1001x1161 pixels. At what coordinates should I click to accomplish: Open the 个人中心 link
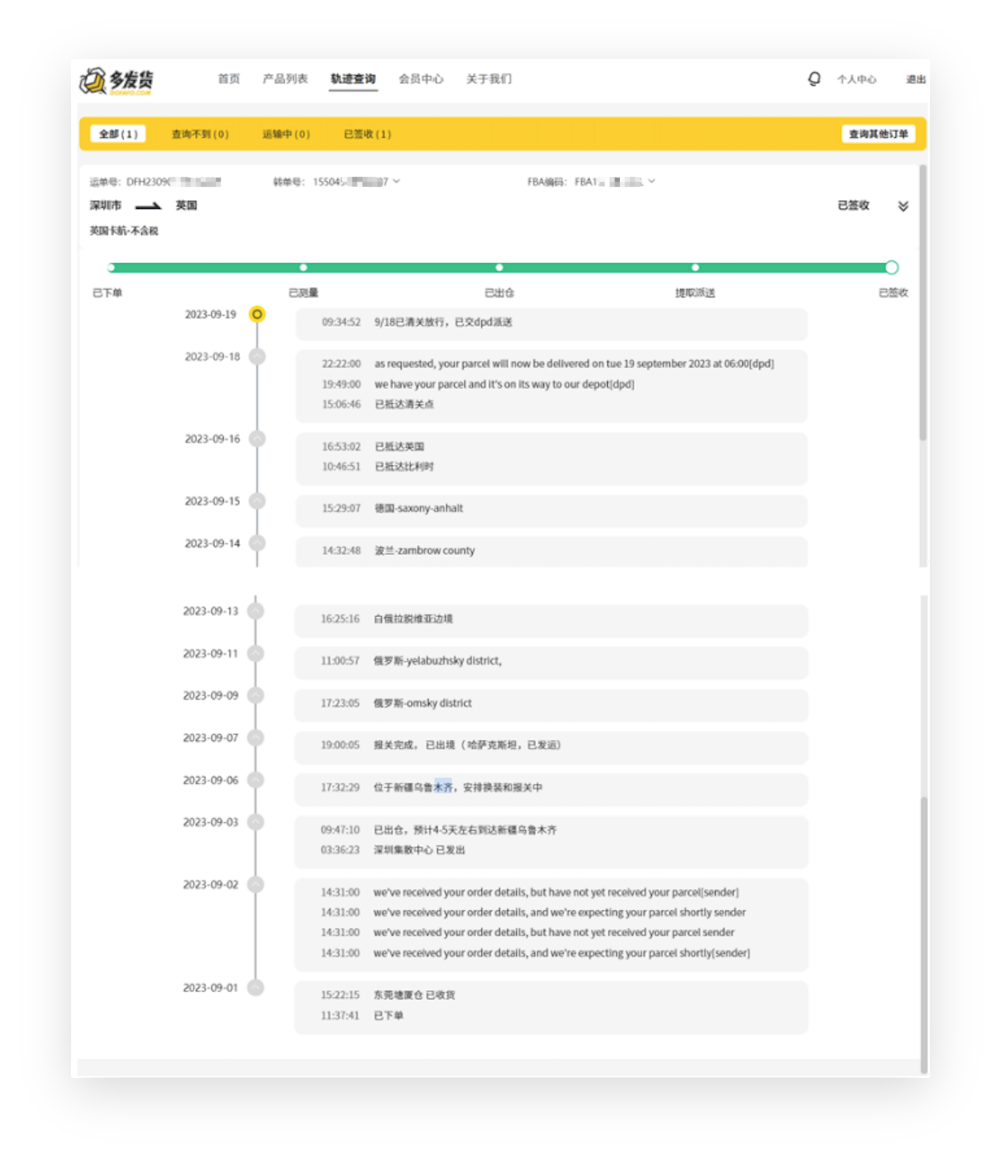click(x=857, y=79)
